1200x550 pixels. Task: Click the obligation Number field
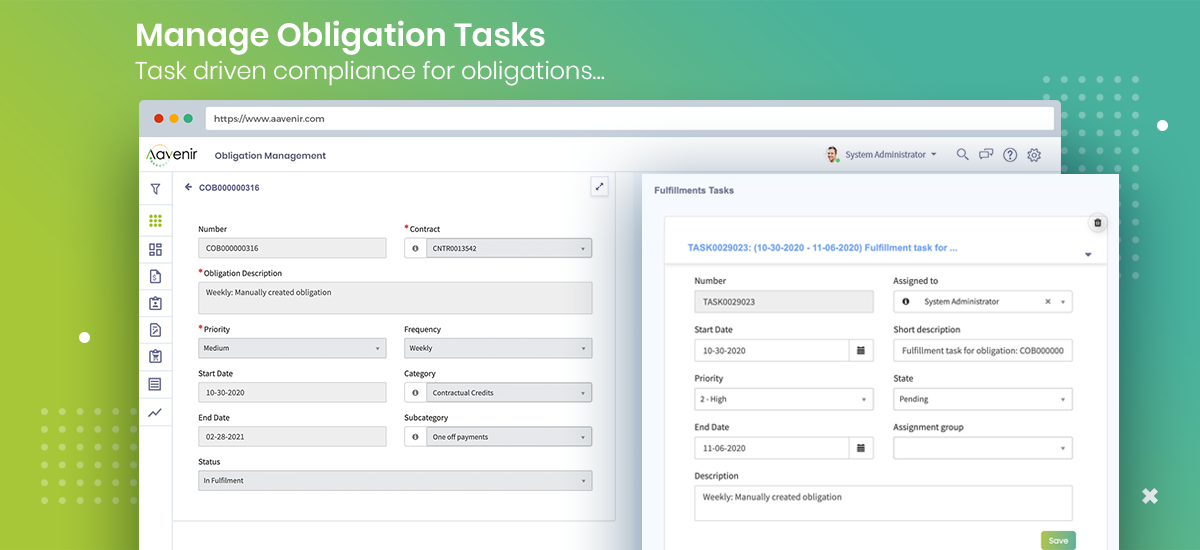coord(292,248)
